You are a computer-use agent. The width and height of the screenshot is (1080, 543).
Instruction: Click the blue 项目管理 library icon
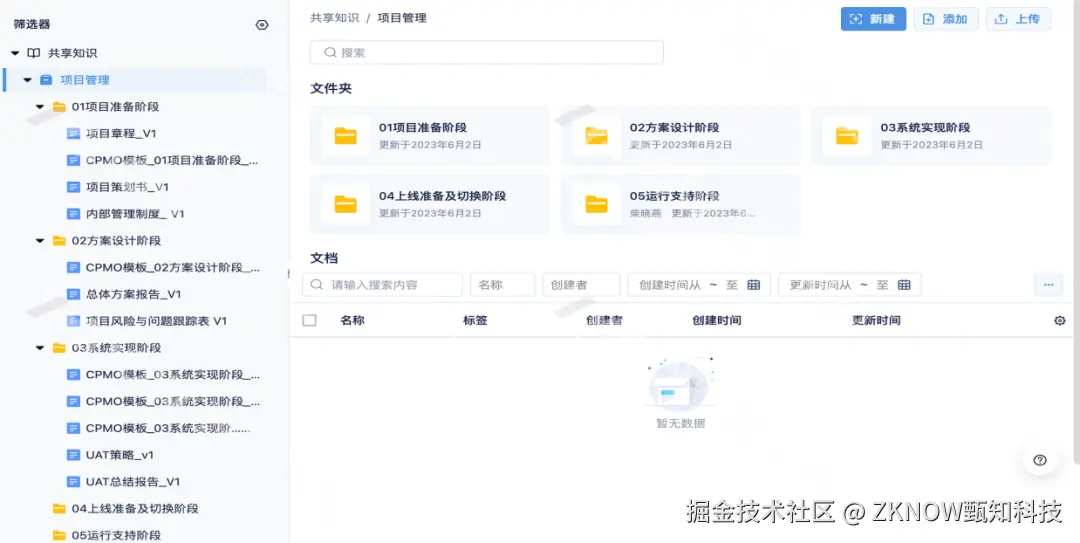point(46,80)
